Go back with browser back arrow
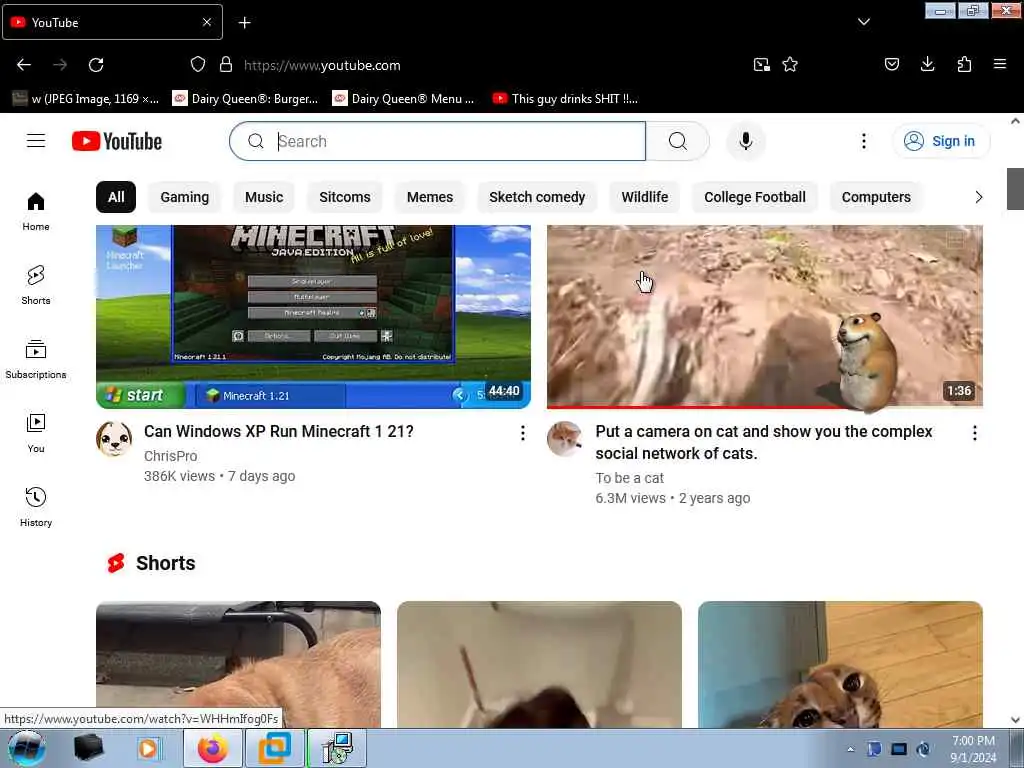The width and height of the screenshot is (1024, 768). click(x=24, y=65)
